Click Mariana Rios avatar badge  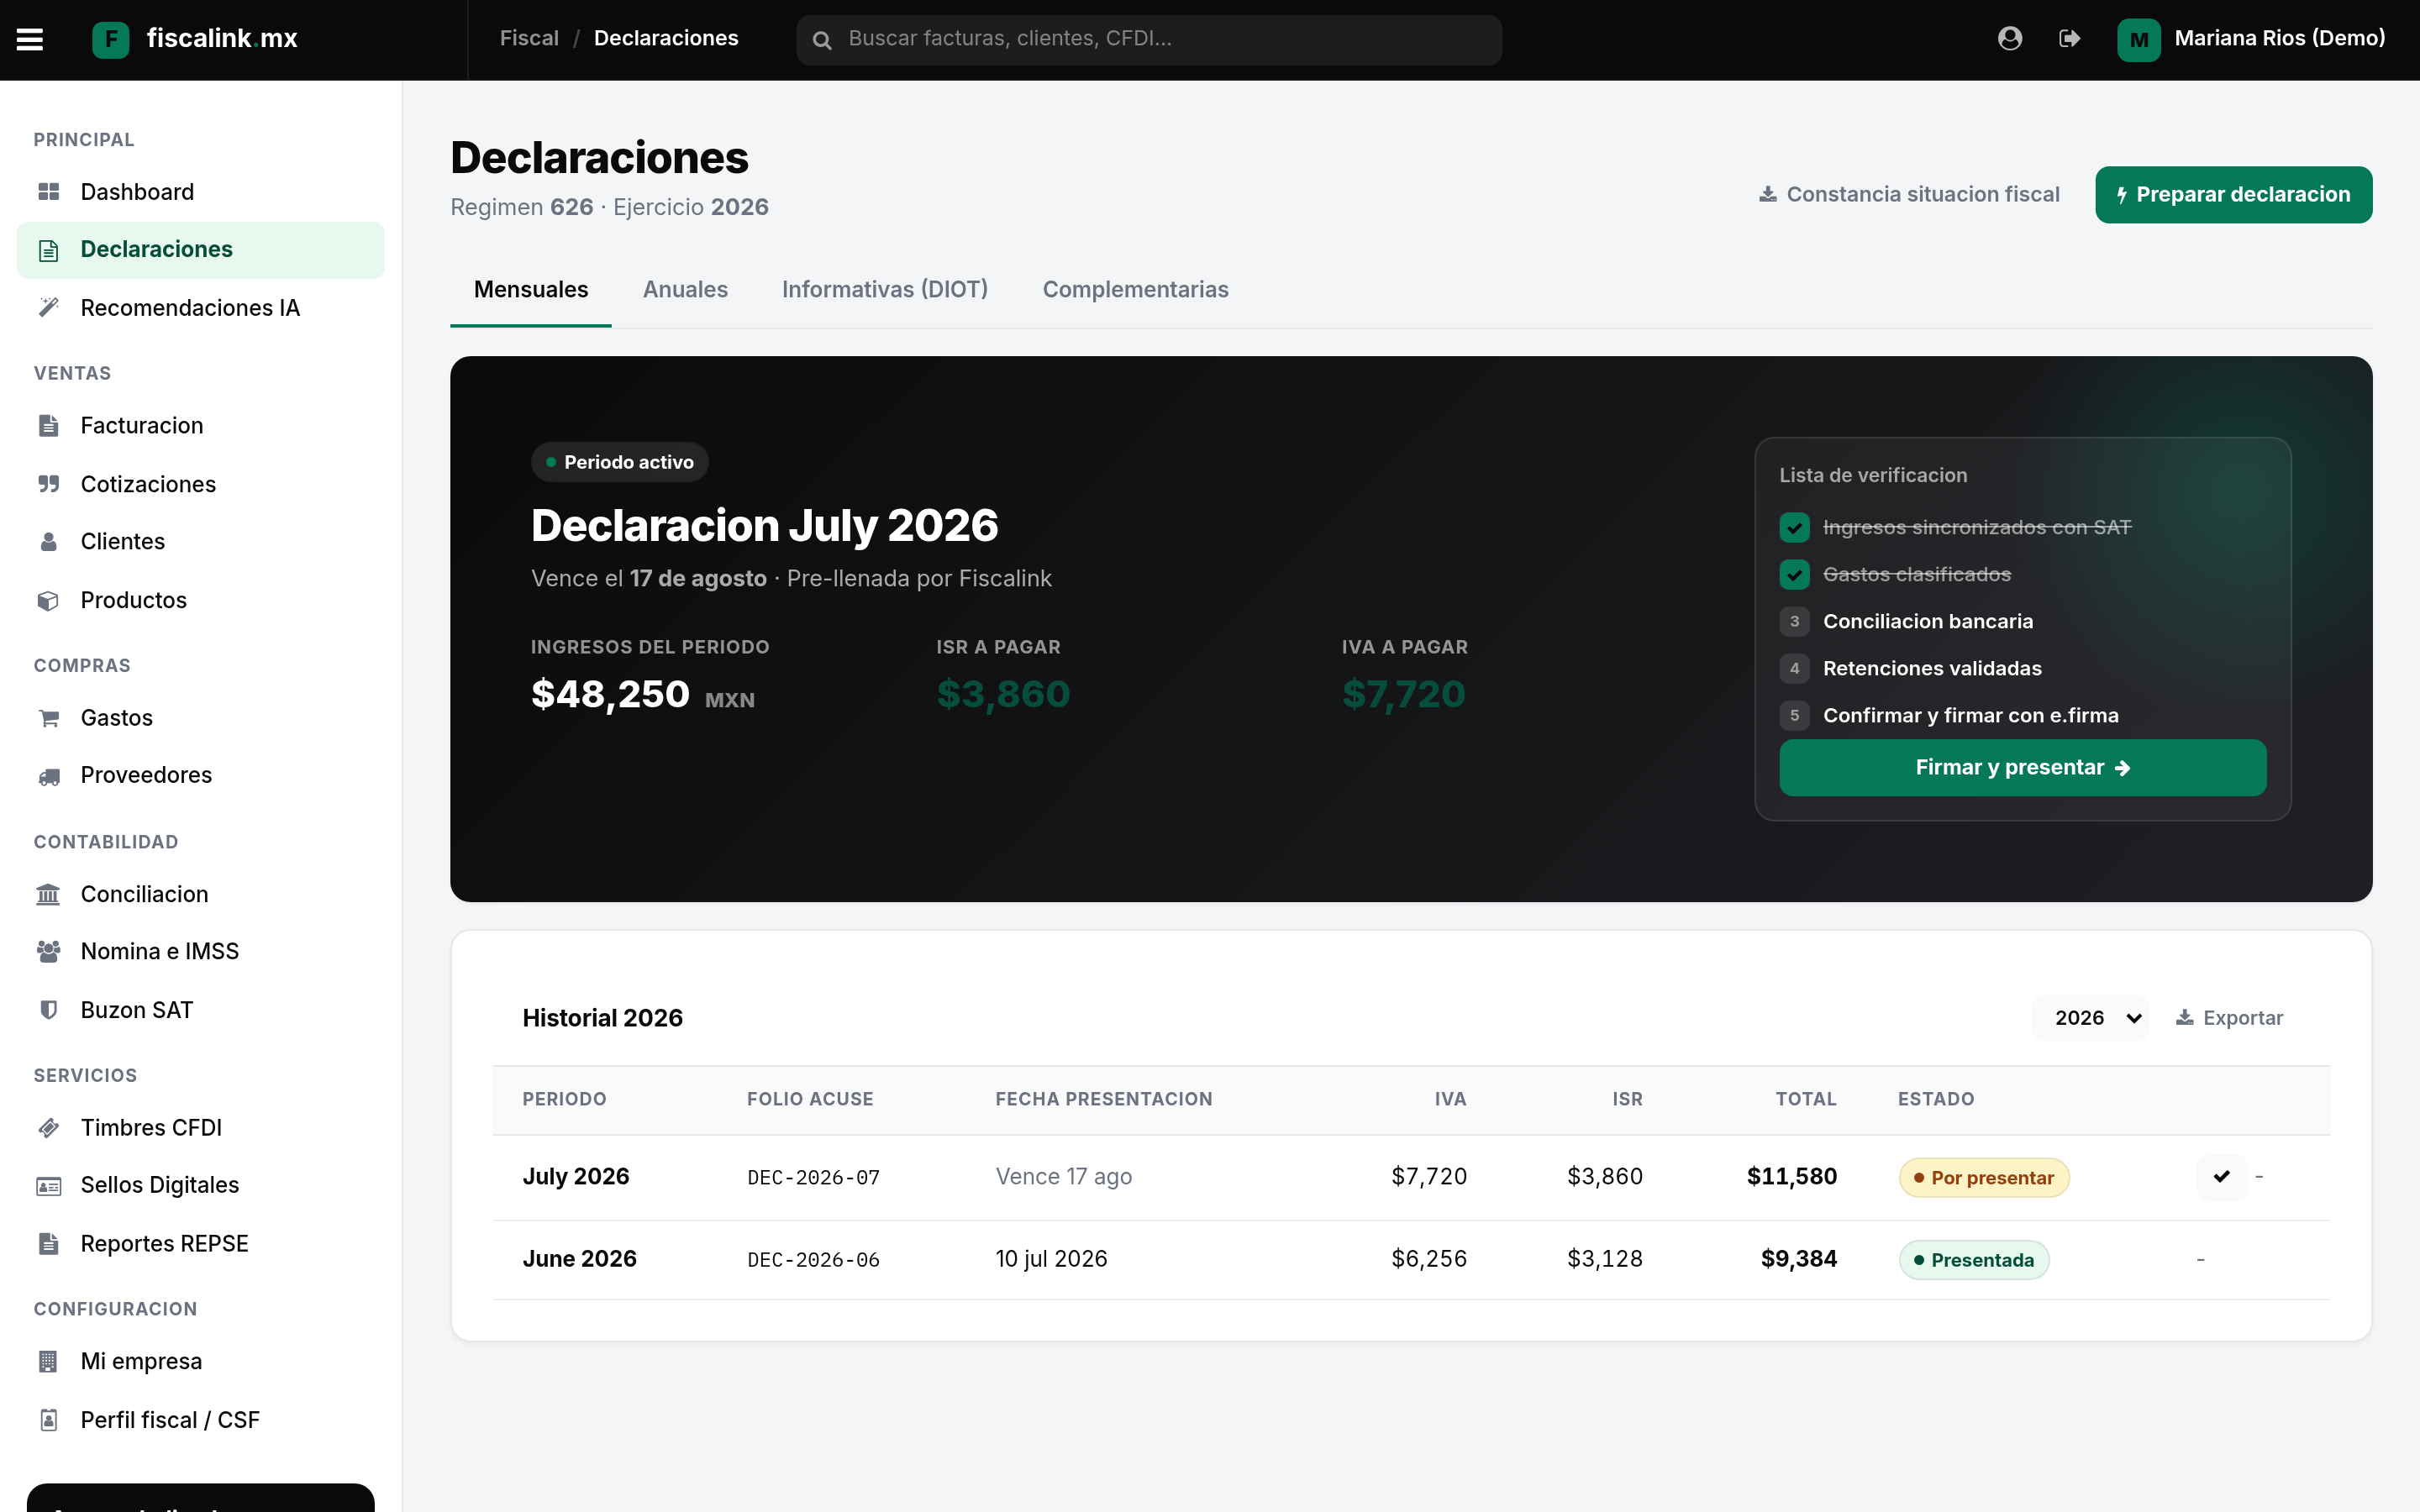point(2138,39)
